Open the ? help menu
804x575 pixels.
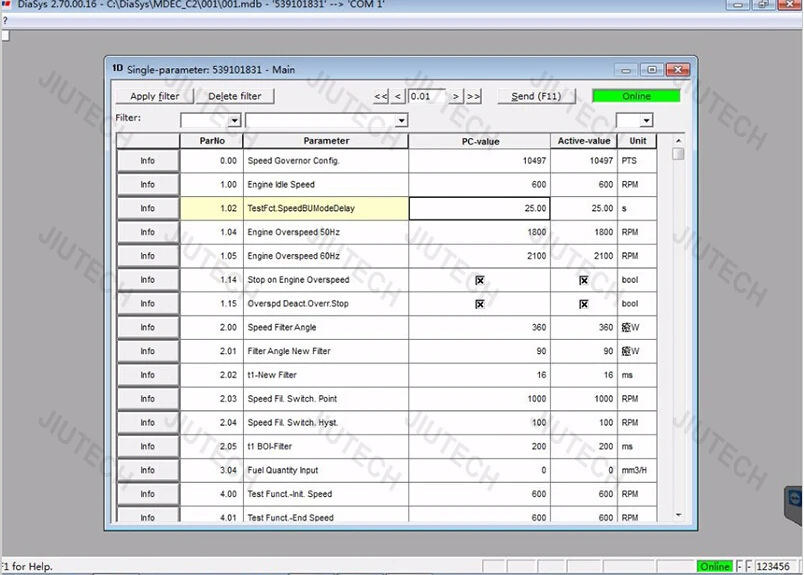[x=5, y=21]
